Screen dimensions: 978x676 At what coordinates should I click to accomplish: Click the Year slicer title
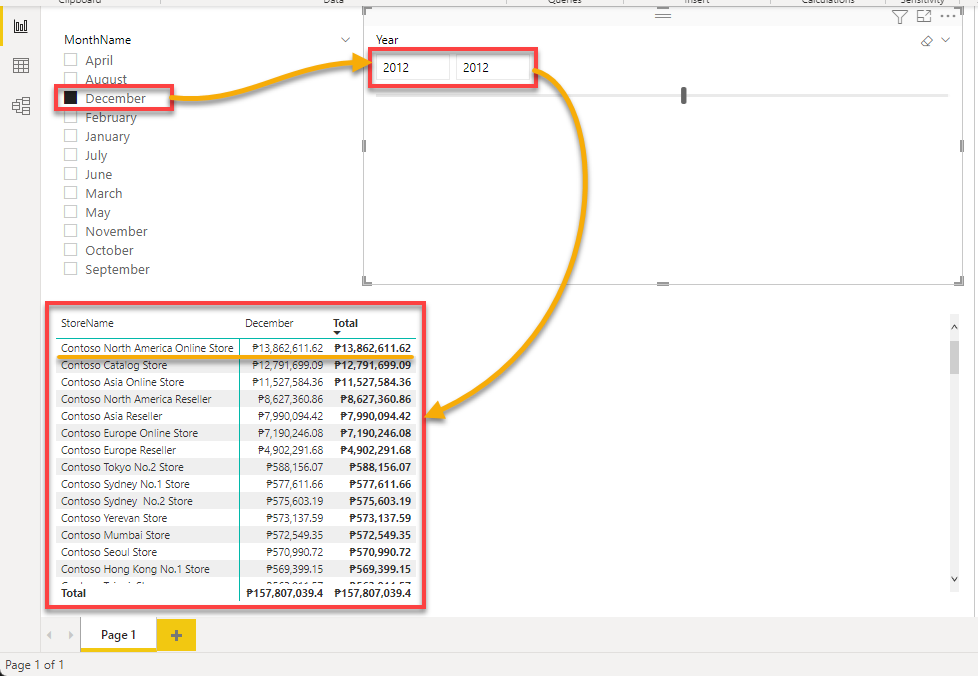tap(387, 40)
